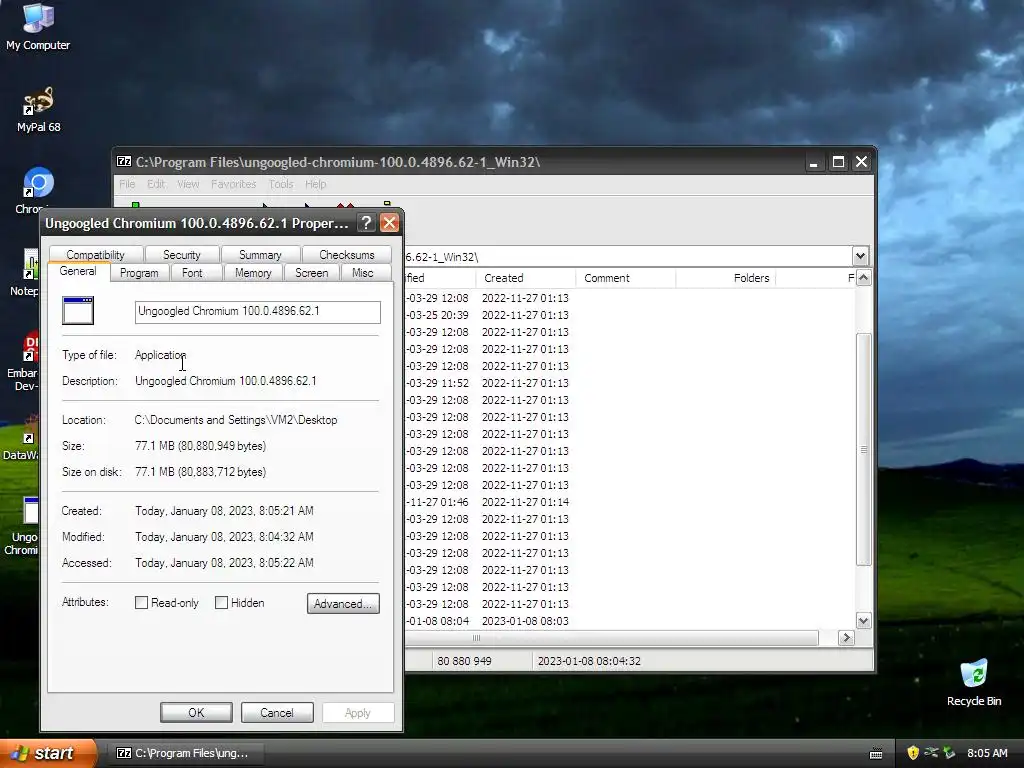
Task: Click the Description value text
Action: [x=225, y=381]
